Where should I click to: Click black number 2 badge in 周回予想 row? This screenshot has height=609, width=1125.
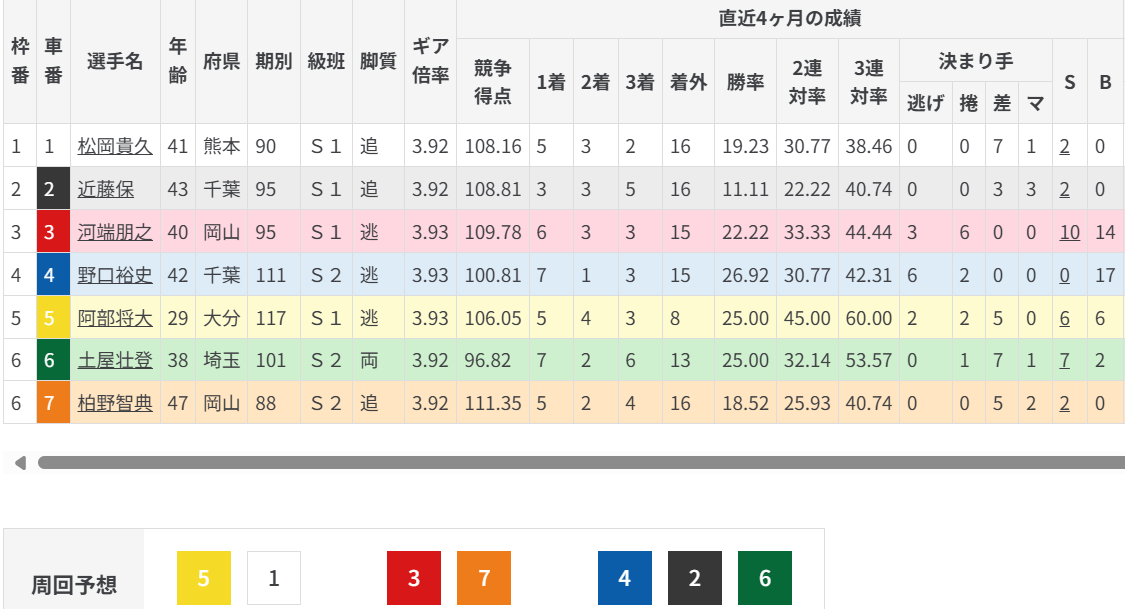tap(695, 578)
